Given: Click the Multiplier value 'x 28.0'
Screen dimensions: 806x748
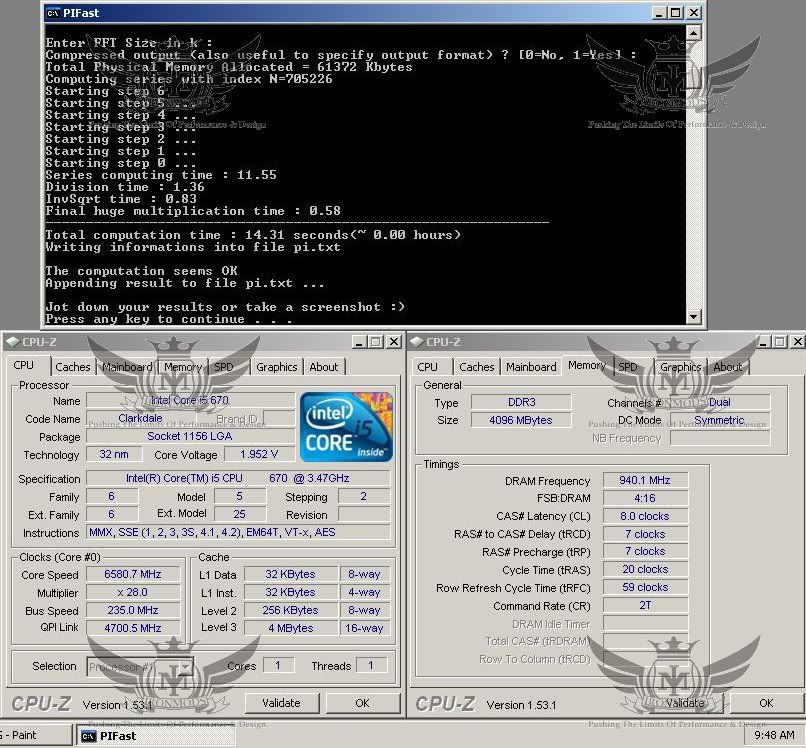Looking at the screenshot, I should pos(133,592).
